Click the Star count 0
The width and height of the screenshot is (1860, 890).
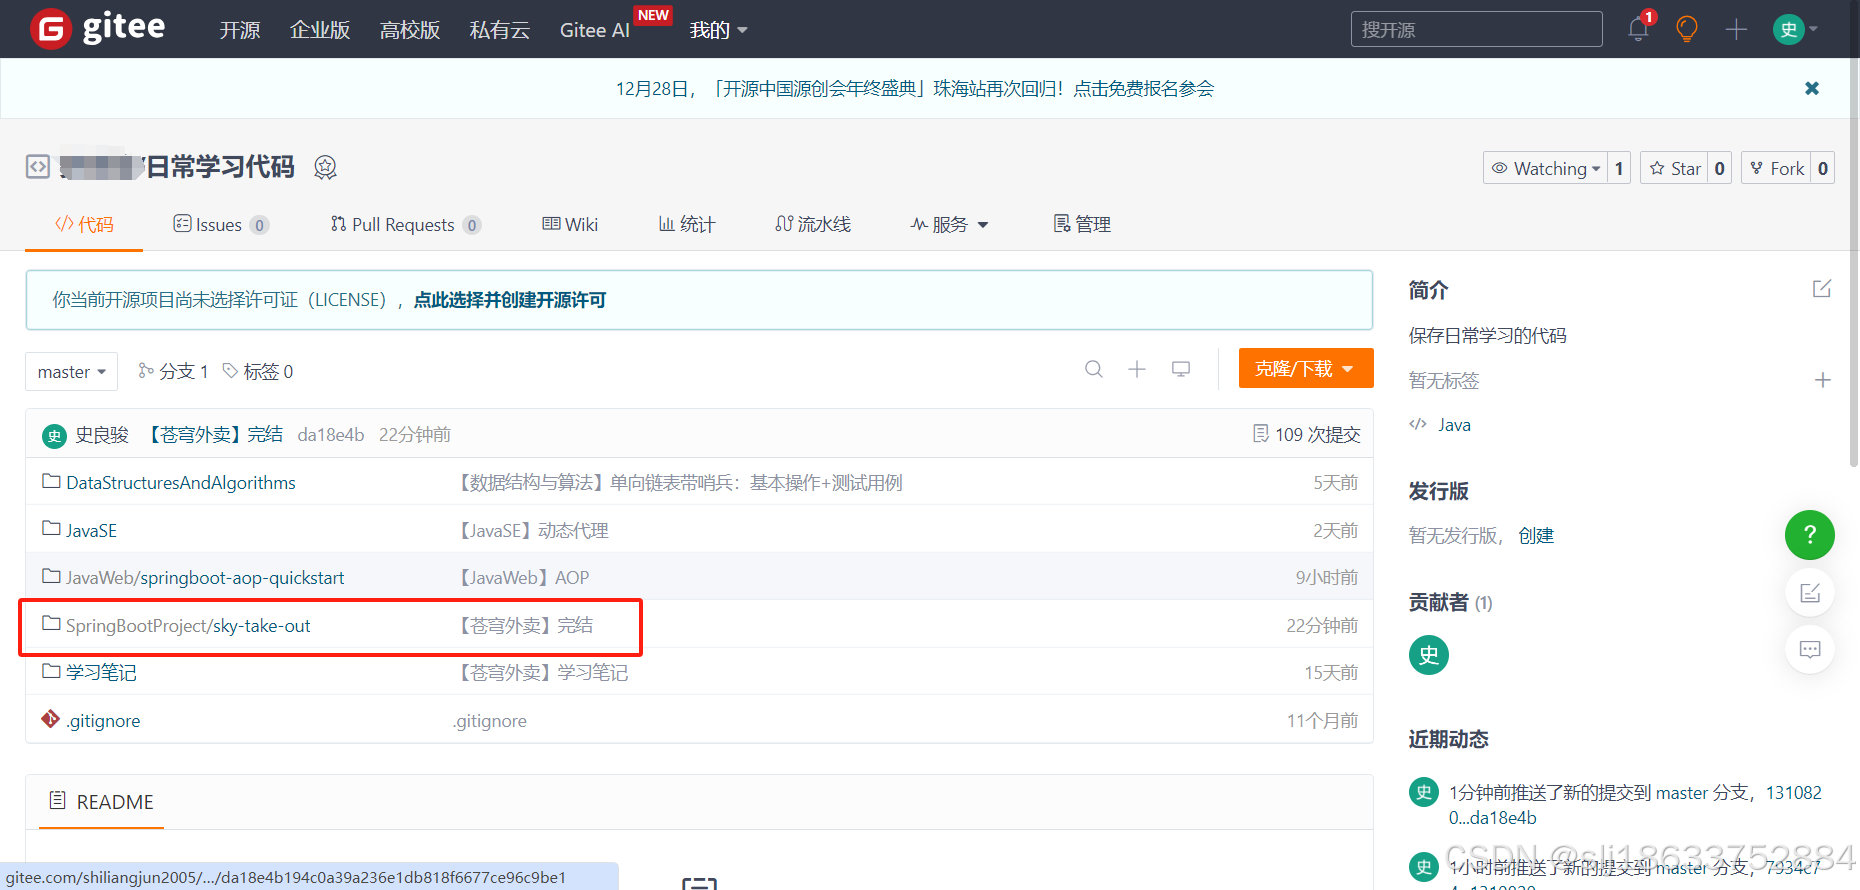tap(1720, 168)
